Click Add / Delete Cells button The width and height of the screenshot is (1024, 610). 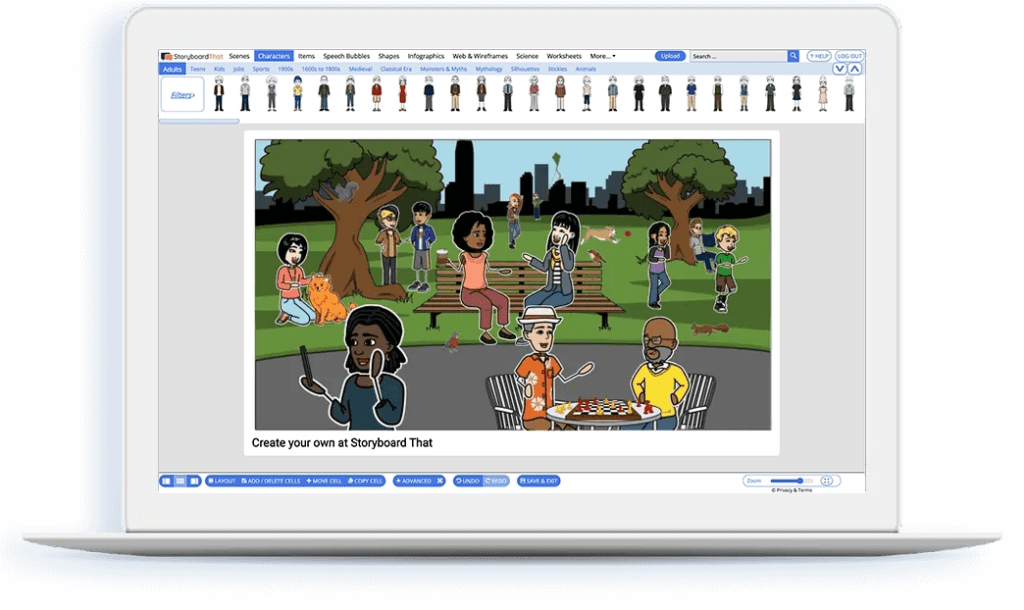pos(271,481)
